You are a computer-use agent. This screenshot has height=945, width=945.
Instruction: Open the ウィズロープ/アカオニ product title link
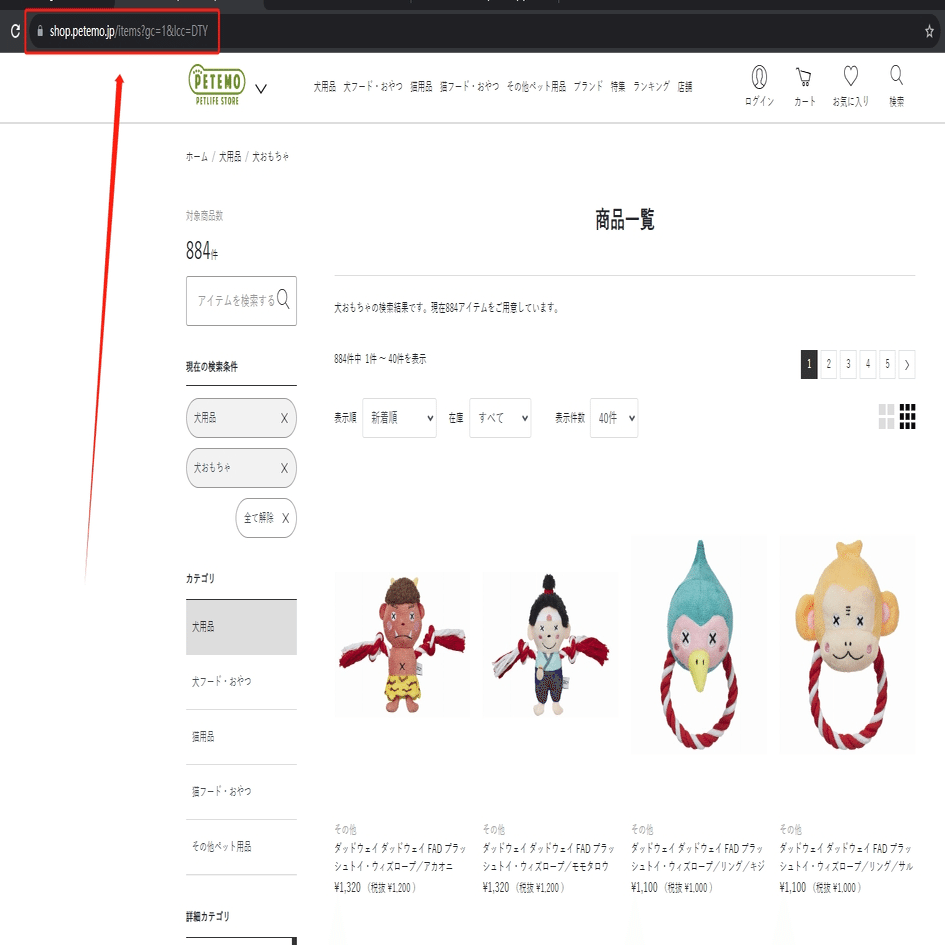[400, 857]
